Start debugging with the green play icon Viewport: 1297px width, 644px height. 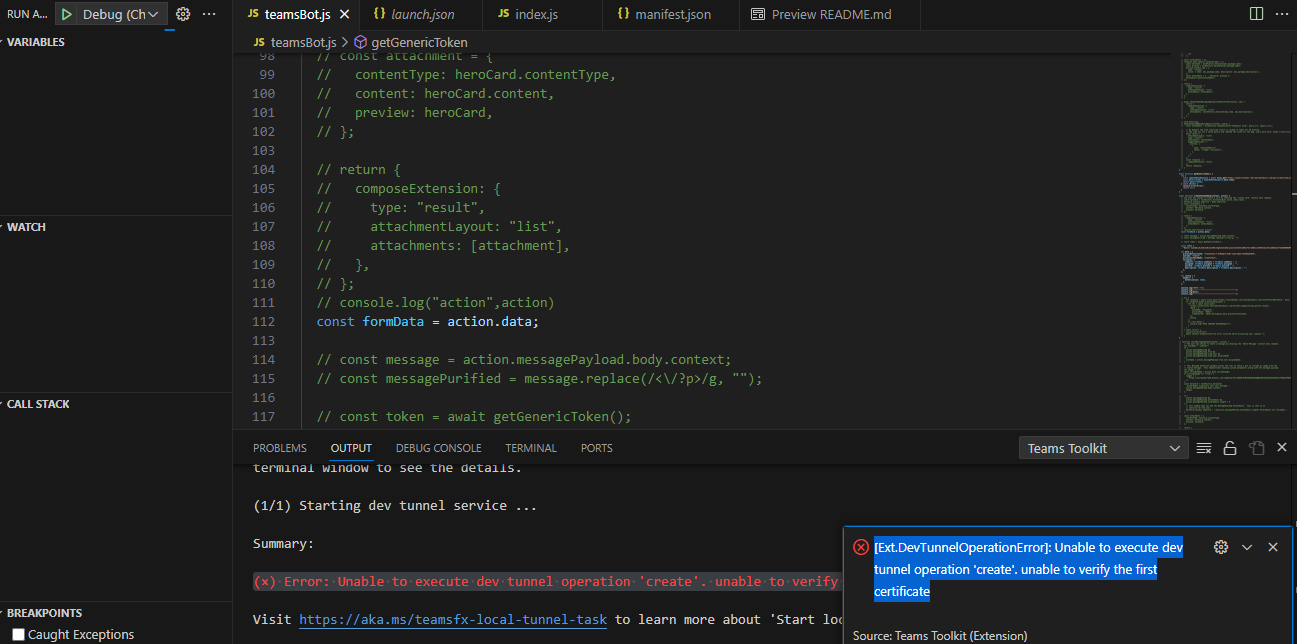tap(66, 15)
